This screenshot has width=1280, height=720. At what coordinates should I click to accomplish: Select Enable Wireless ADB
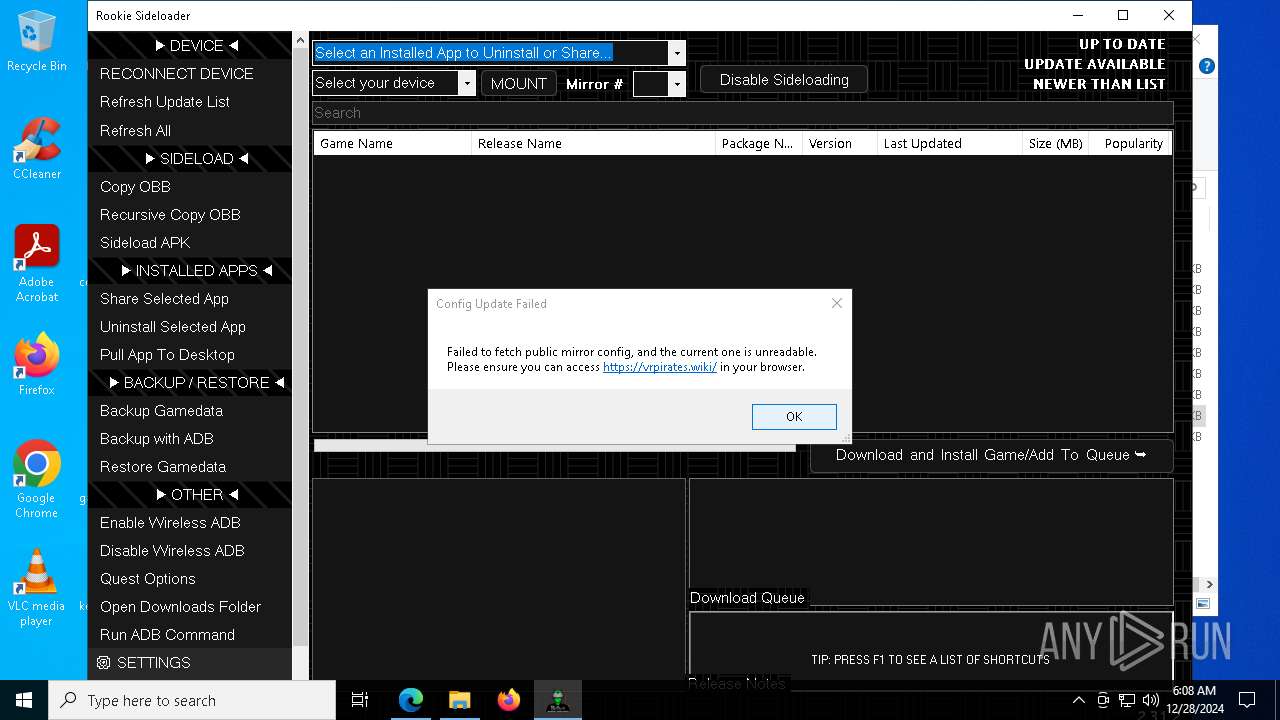coord(190,523)
